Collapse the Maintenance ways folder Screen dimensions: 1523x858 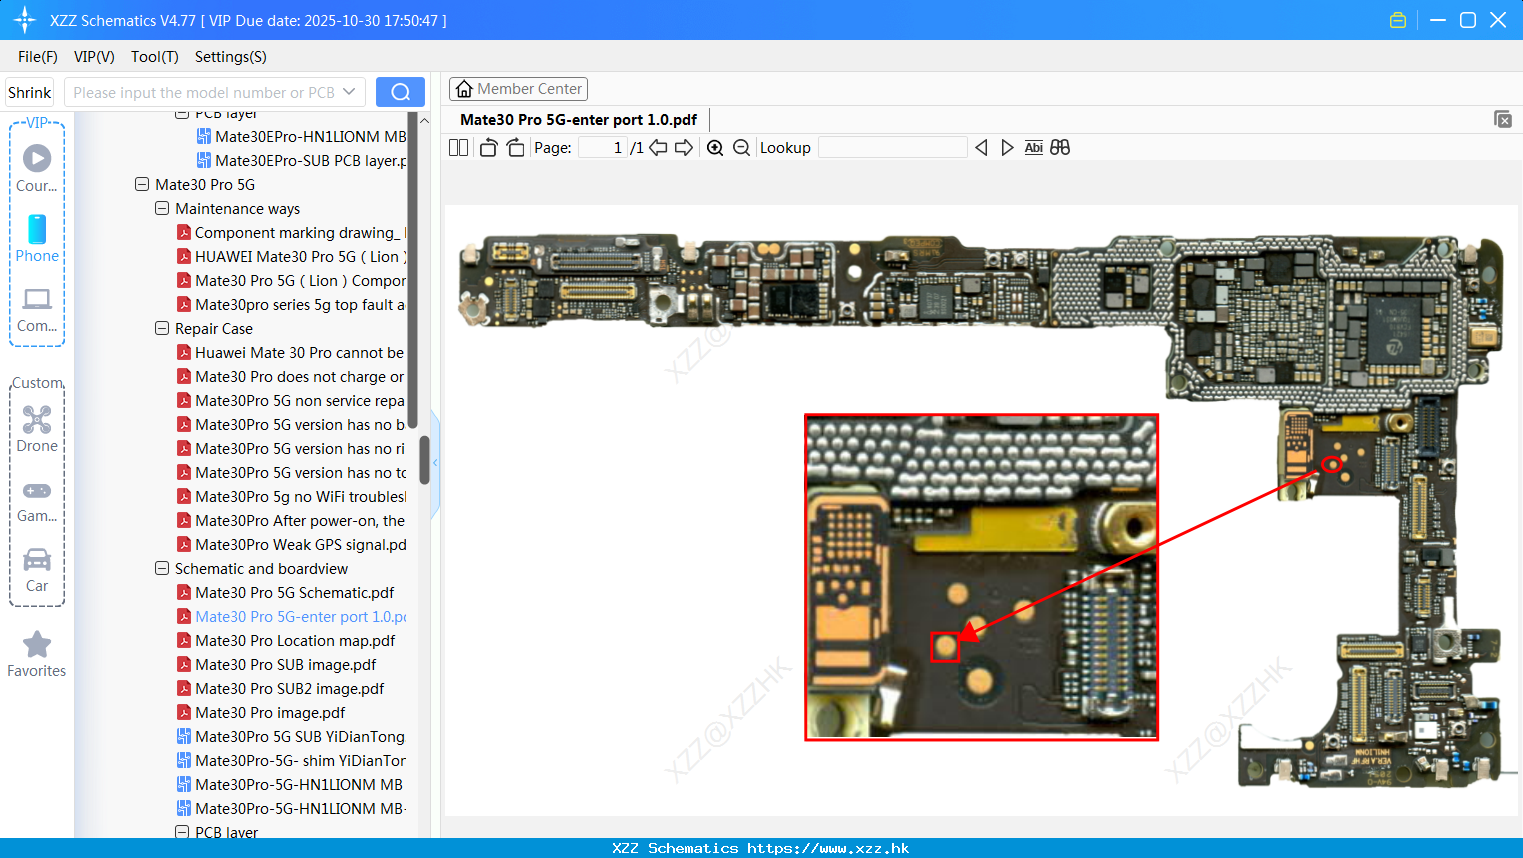162,208
